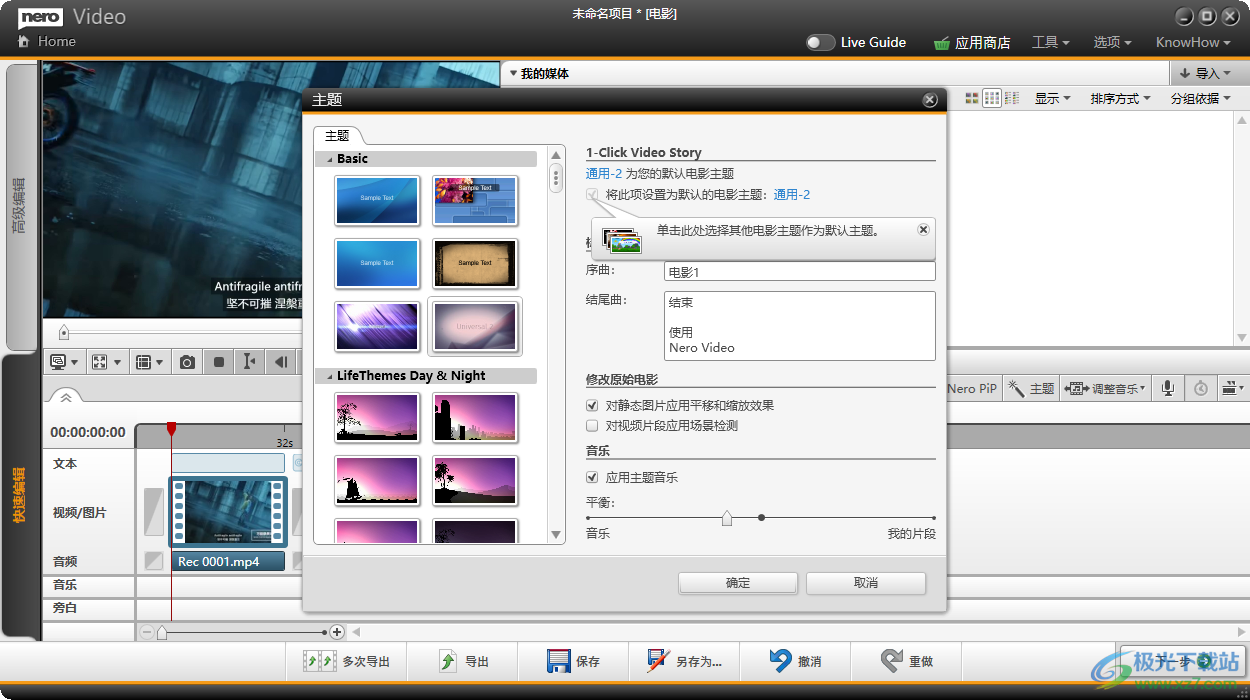Zoom out timeline with minus icon
Image resolution: width=1250 pixels, height=700 pixels.
point(147,632)
